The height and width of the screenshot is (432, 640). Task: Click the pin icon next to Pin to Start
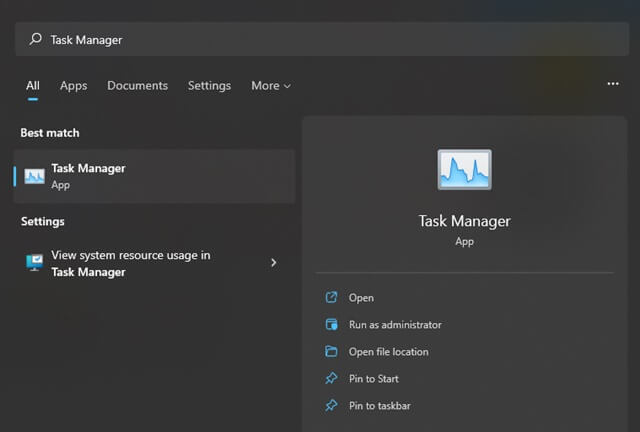332,379
